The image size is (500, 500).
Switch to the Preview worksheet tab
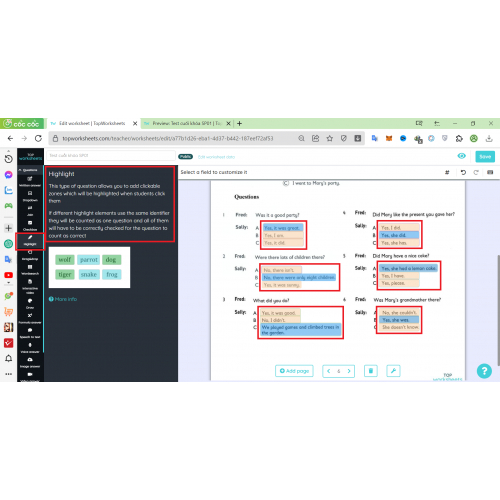click(187, 123)
